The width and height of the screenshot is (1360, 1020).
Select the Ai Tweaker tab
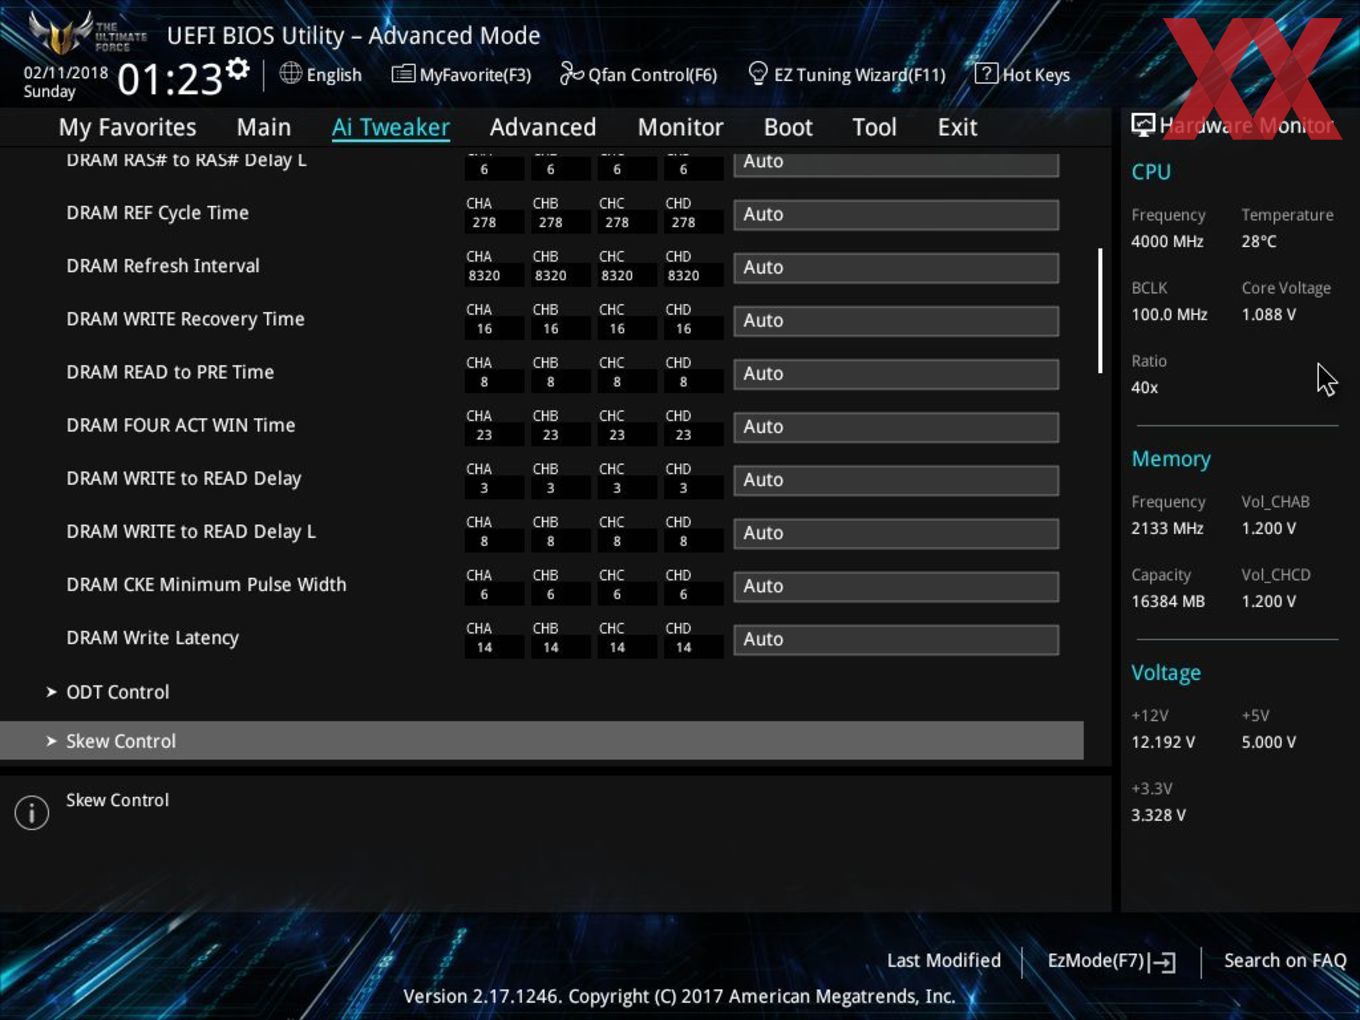pyautogui.click(x=391, y=127)
